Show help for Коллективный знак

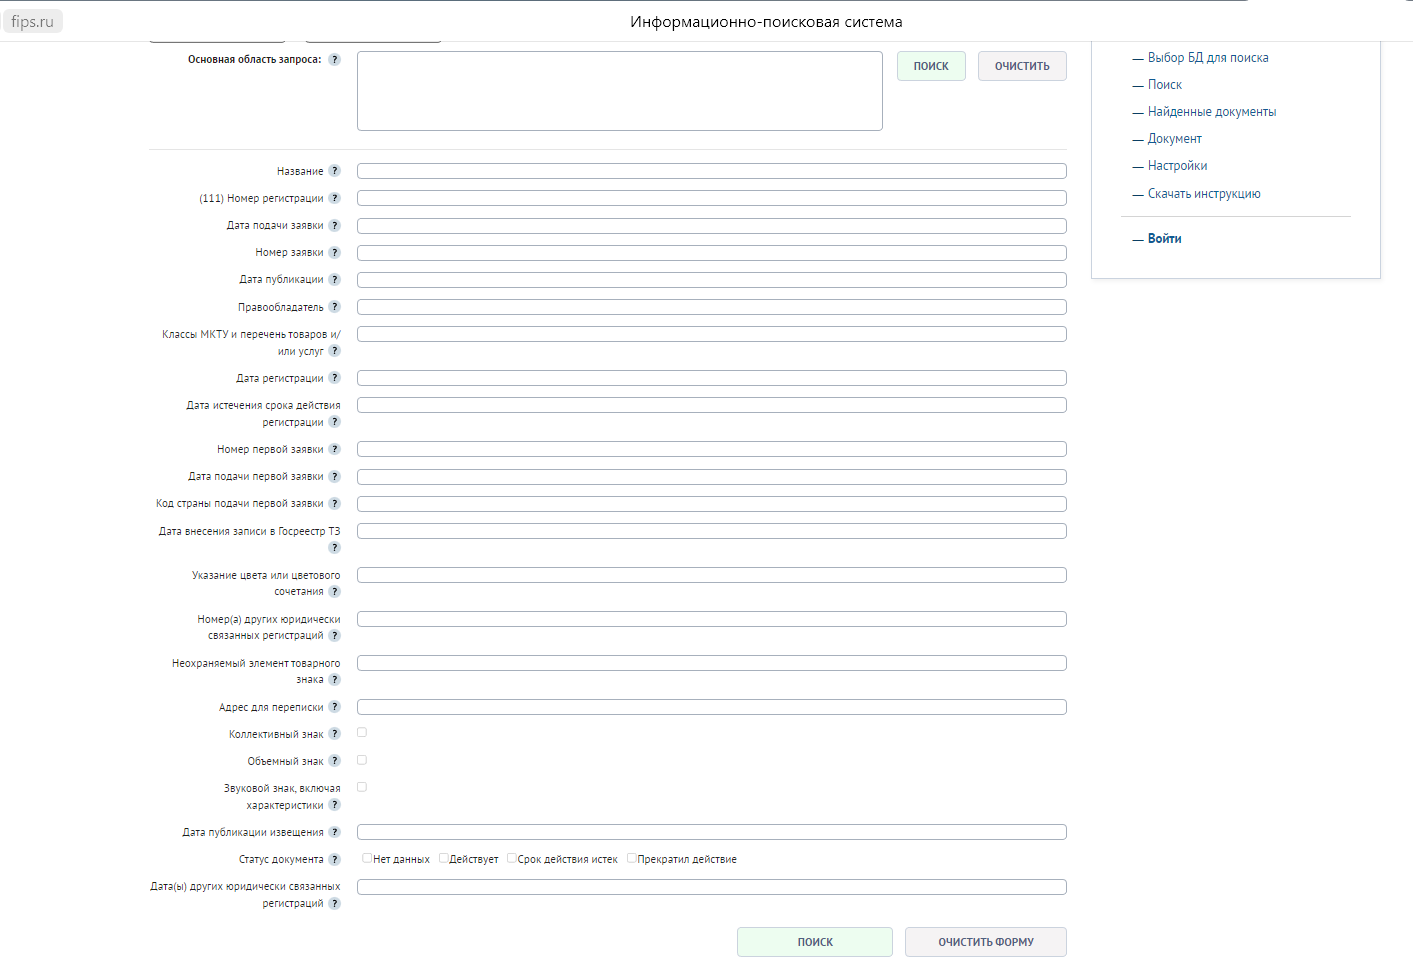[334, 734]
